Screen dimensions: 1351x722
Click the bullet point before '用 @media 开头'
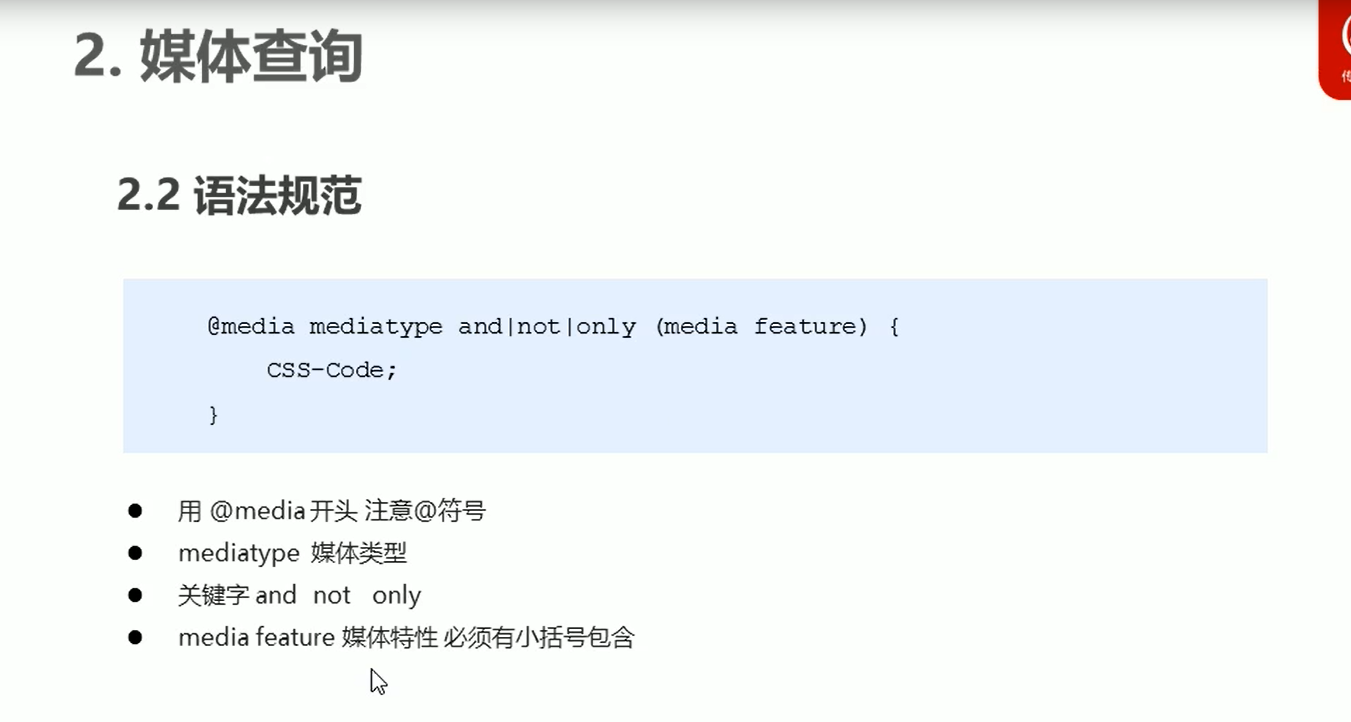(135, 511)
